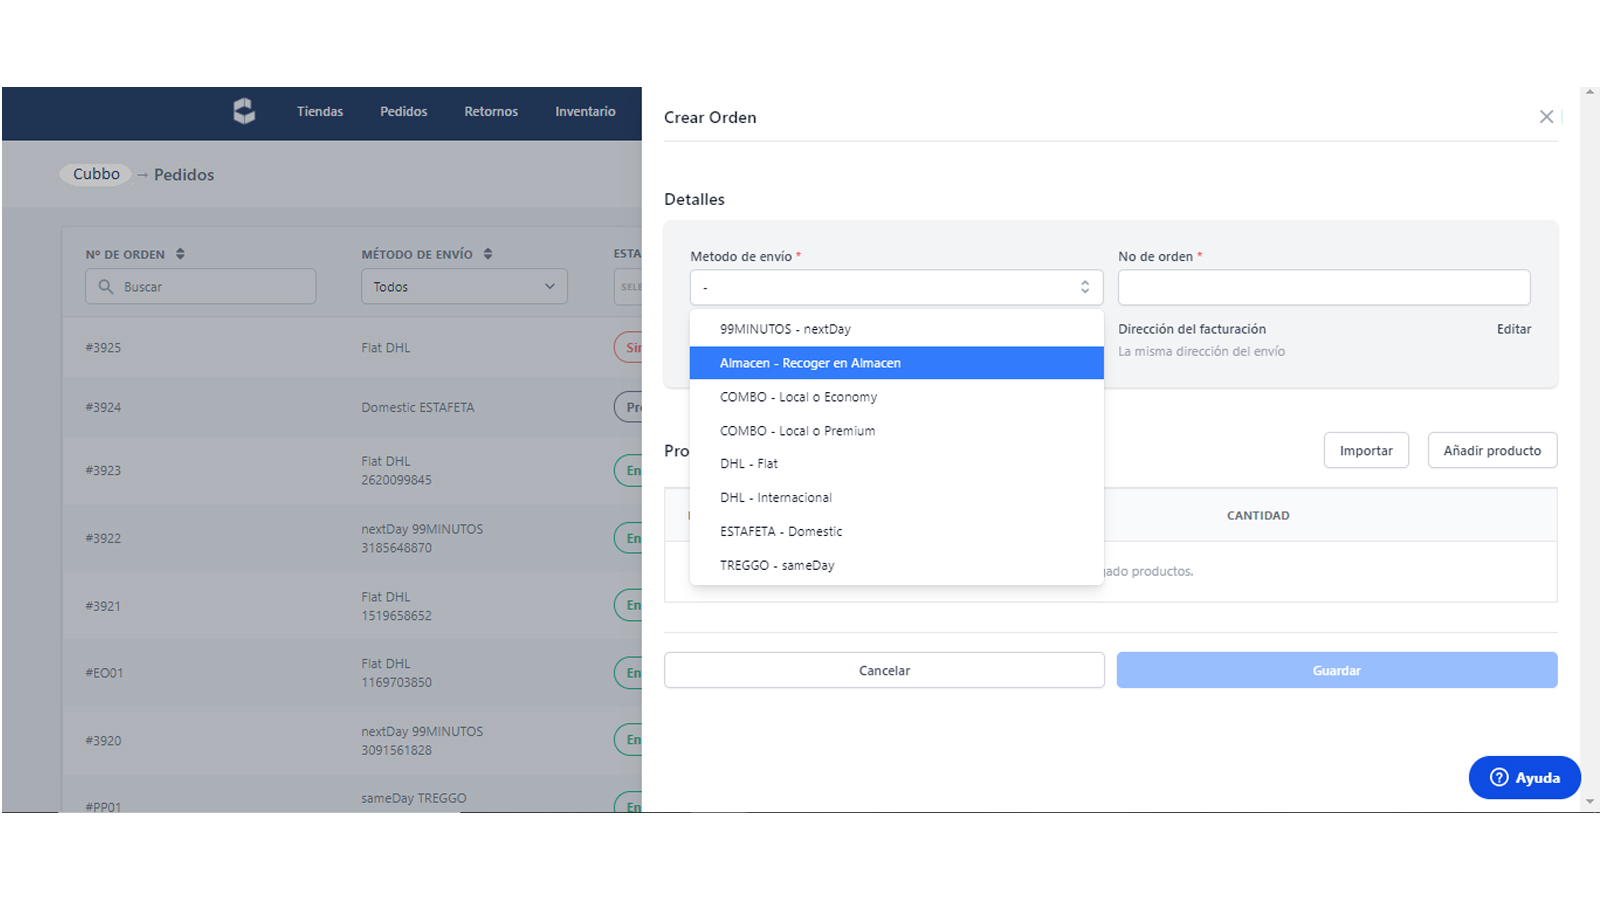Click the stepper chevrons on Metodo de envío
The height and width of the screenshot is (900, 1600).
click(x=1084, y=287)
